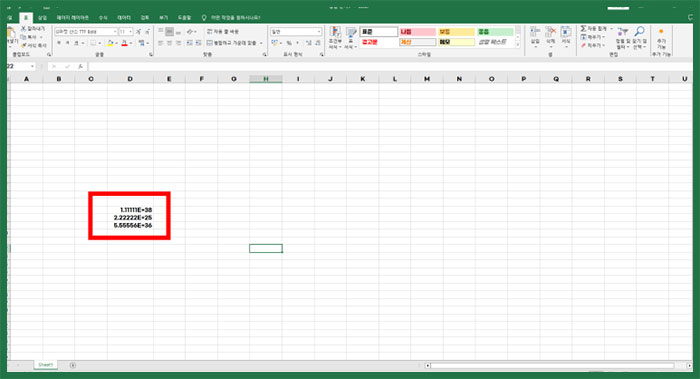Viewport: 700px width, 379px height.
Task: Expand the cell styles gallery
Action: 518,45
